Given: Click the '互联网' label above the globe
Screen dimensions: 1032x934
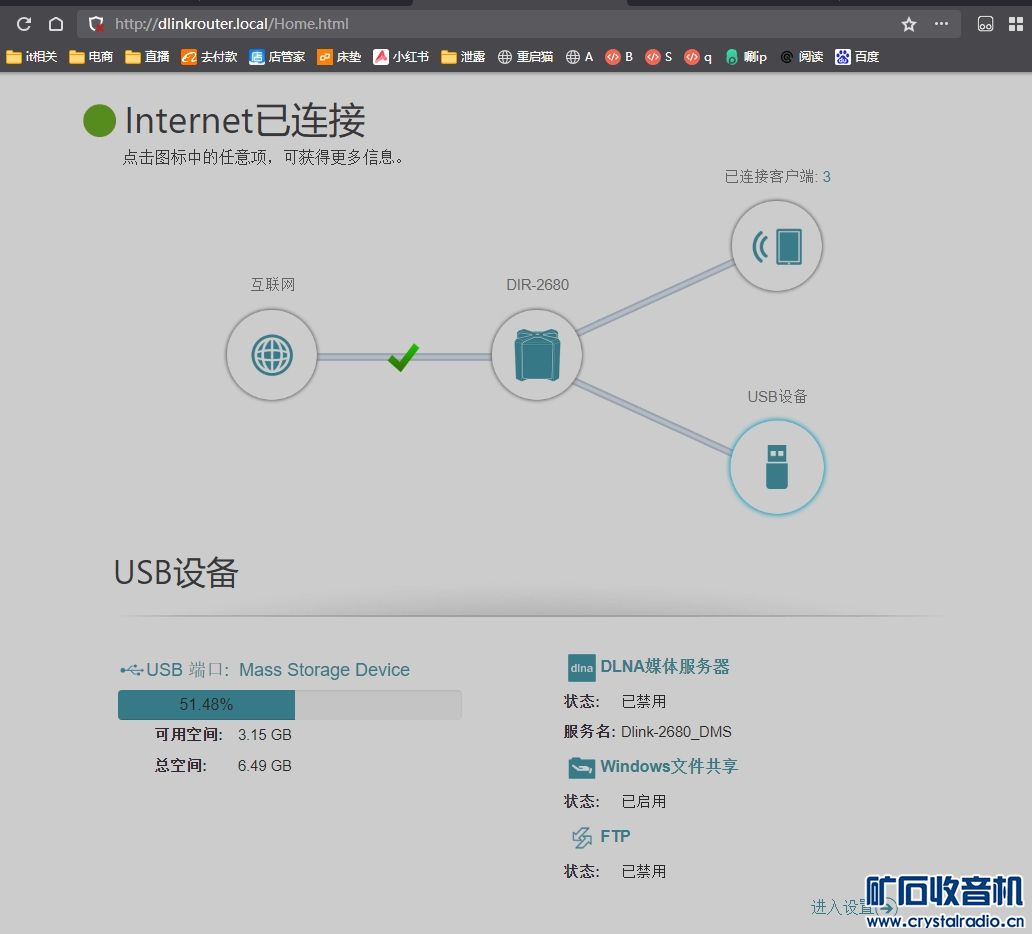Looking at the screenshot, I should coord(272,285).
